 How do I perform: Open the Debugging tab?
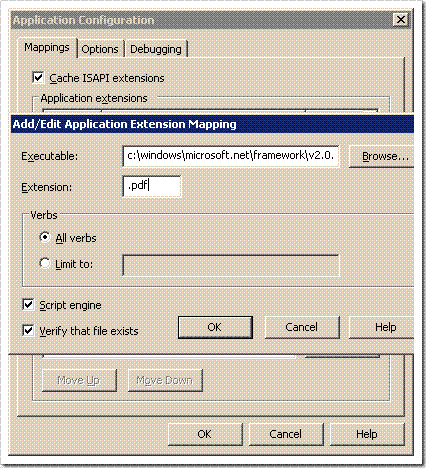coord(156,49)
